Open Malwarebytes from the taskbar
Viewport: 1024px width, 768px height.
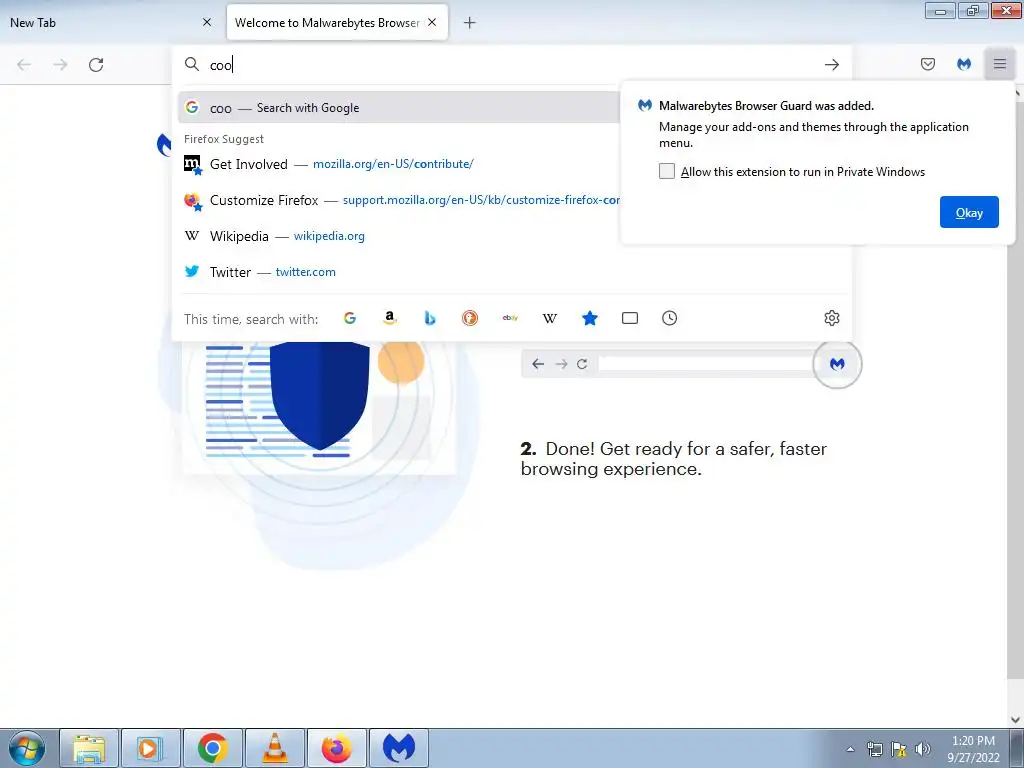click(x=399, y=748)
